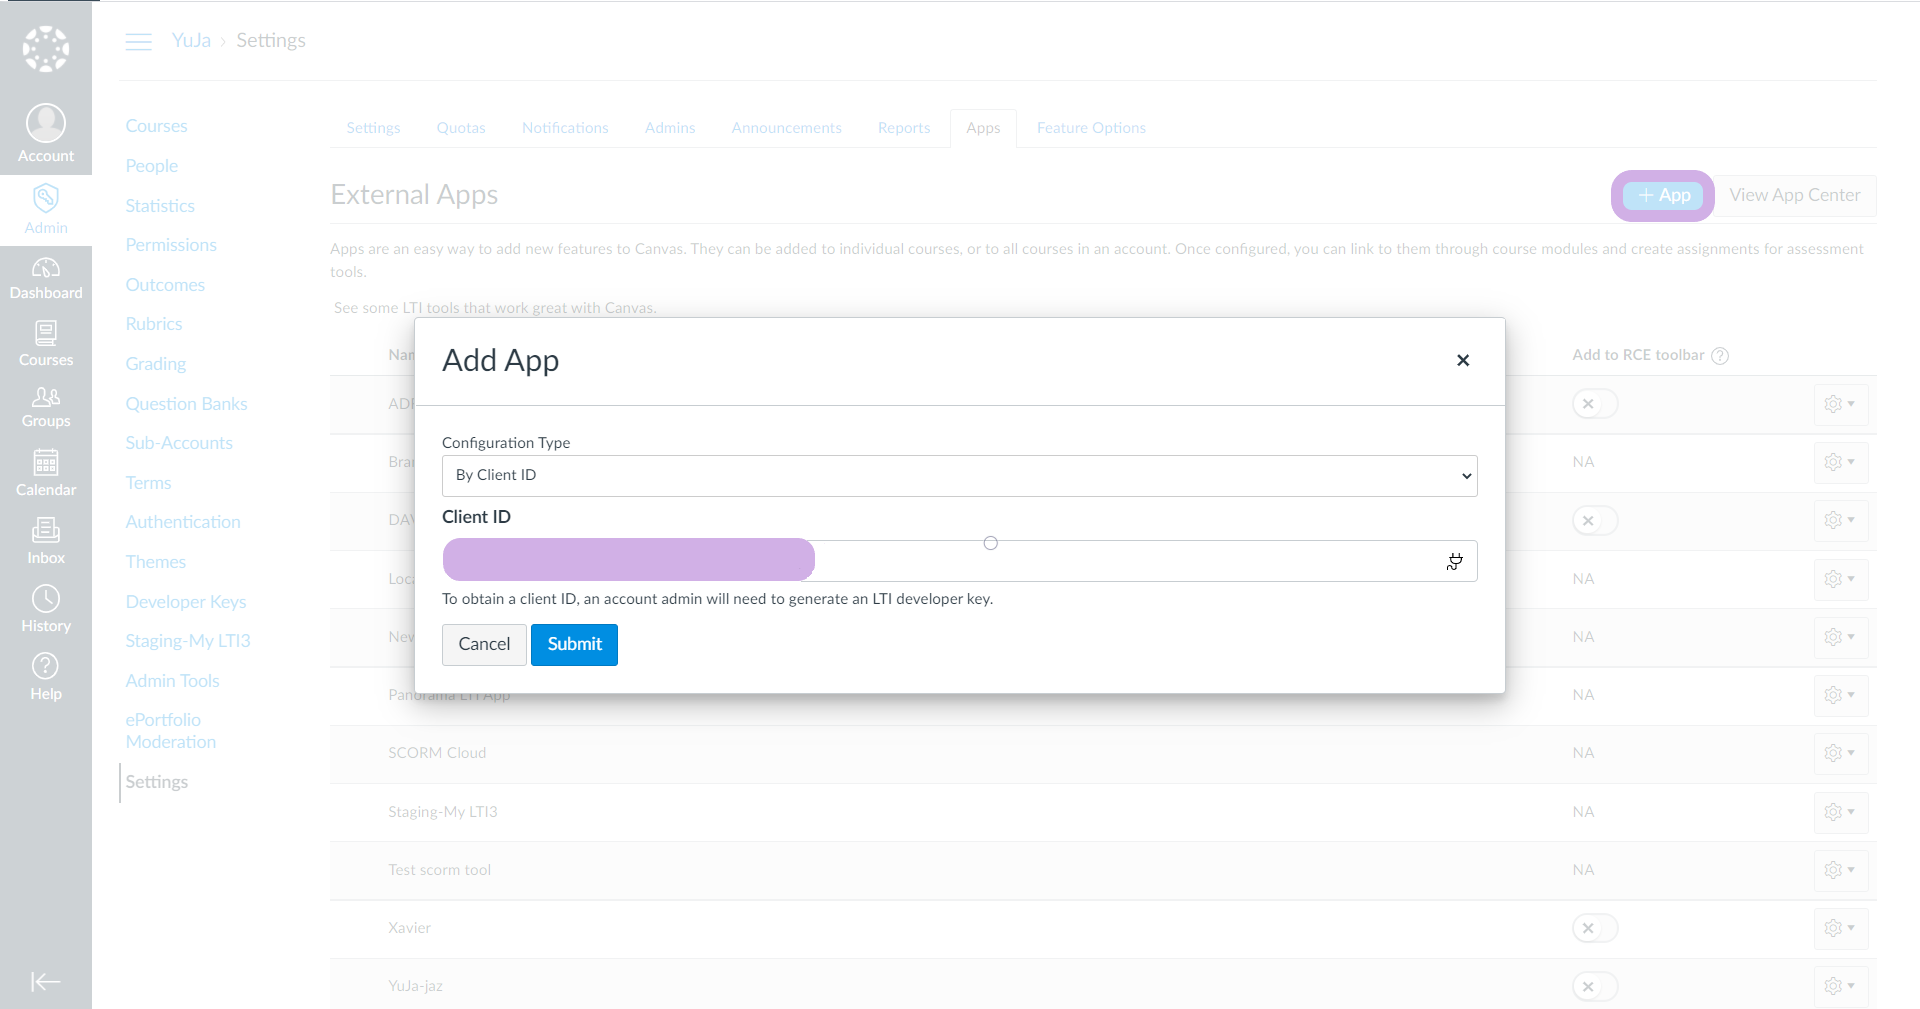
Task: Click into the Client ID input field
Action: pos(1100,561)
